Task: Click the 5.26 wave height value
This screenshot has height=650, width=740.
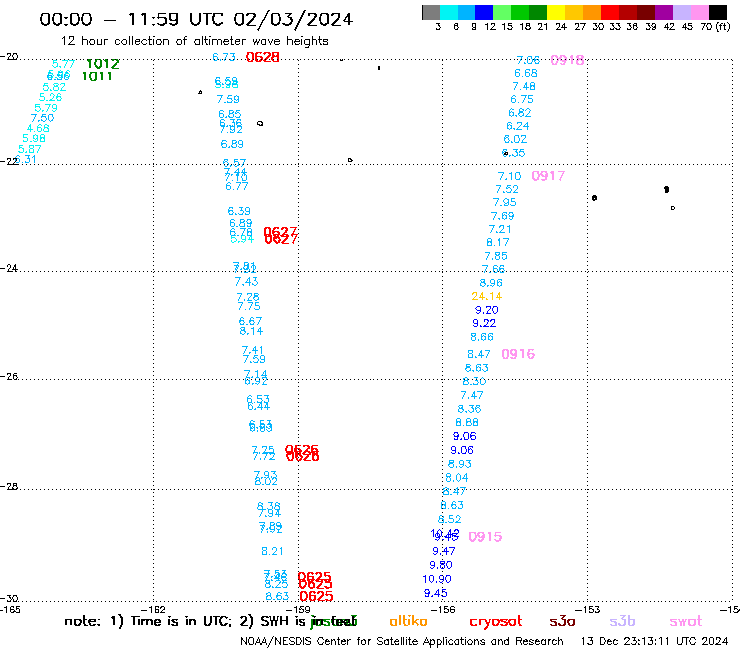Action: point(50,97)
